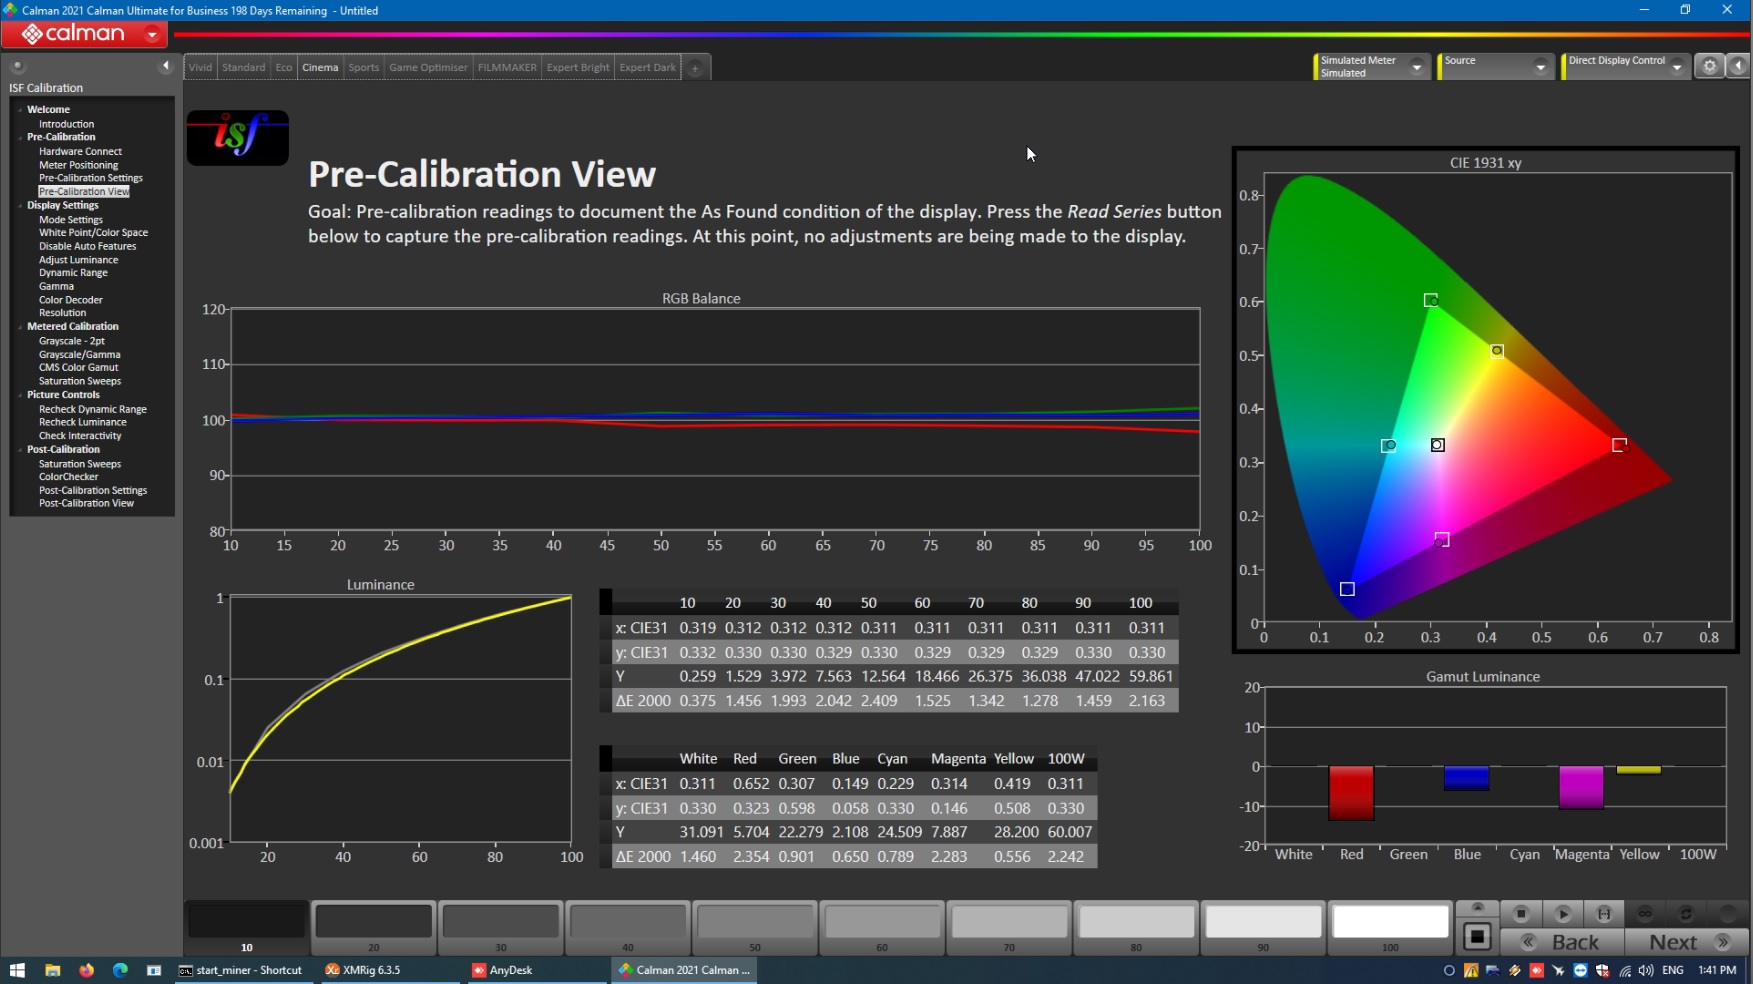Open Grayscale/Gamma in the workflow tree
Screen dimensions: 1753x984
[x=79, y=354]
